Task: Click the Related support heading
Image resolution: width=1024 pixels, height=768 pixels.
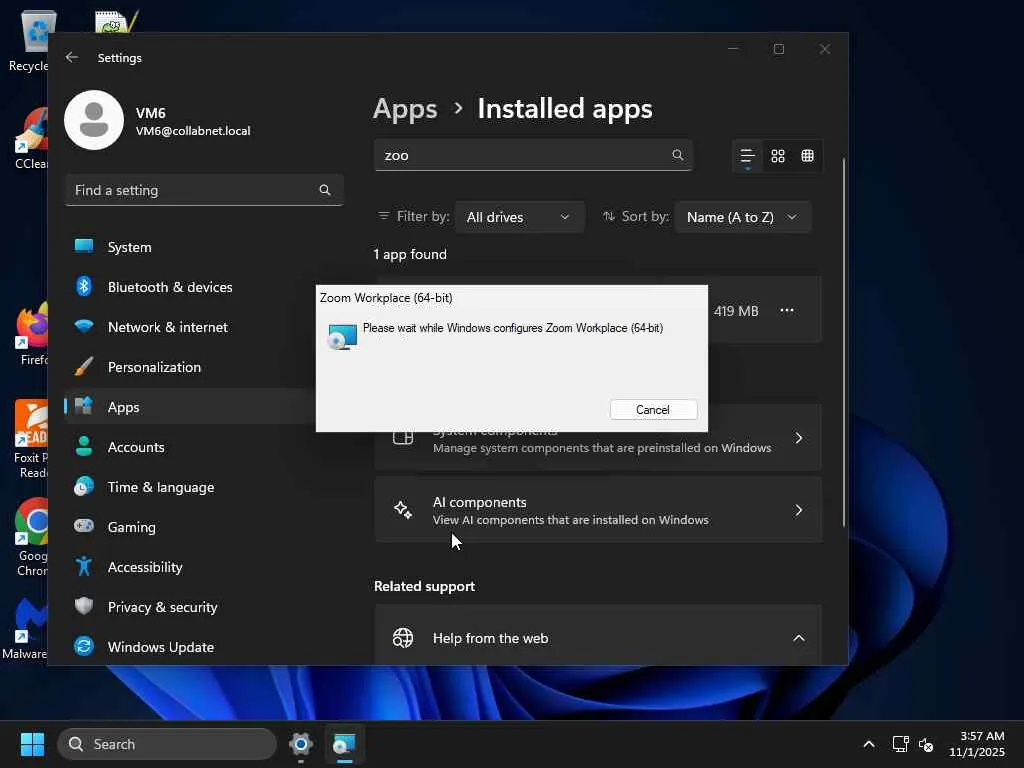Action: pos(424,586)
